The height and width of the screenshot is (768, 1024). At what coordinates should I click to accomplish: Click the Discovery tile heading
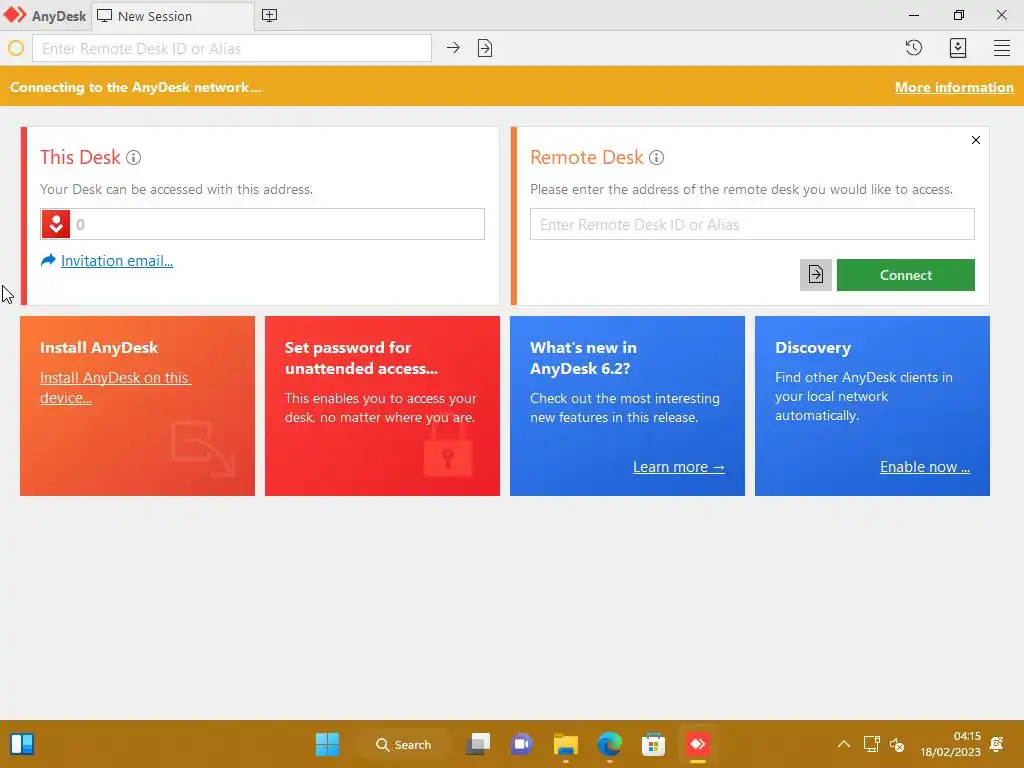(x=812, y=347)
